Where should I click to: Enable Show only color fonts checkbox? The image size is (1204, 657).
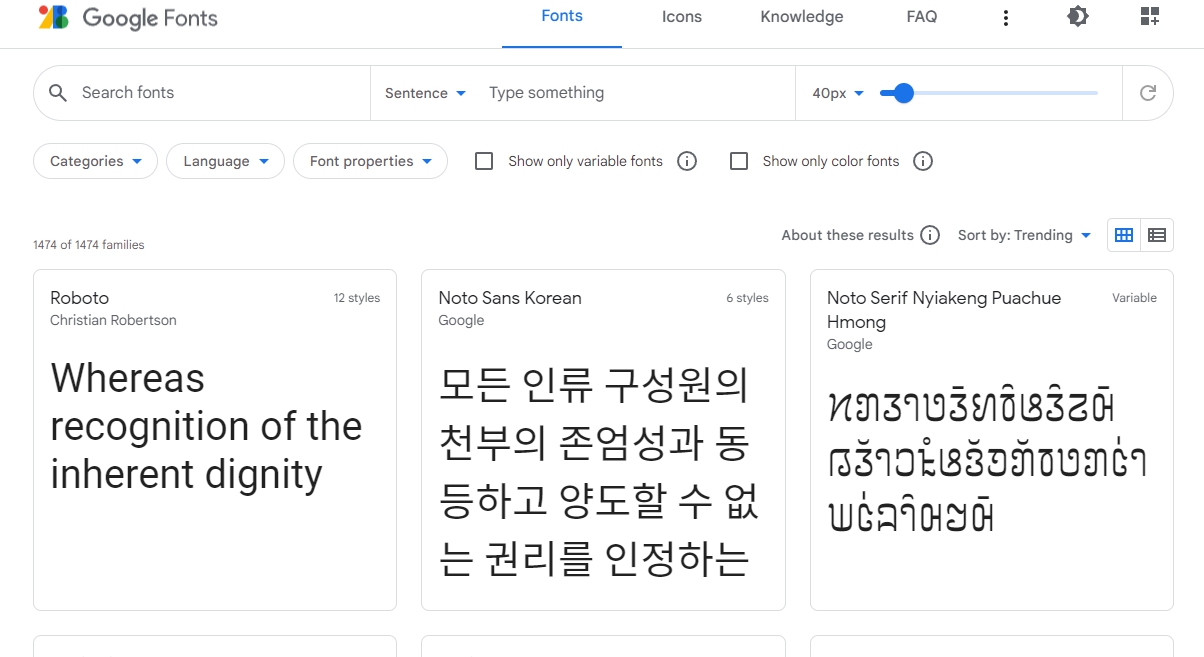pos(739,161)
